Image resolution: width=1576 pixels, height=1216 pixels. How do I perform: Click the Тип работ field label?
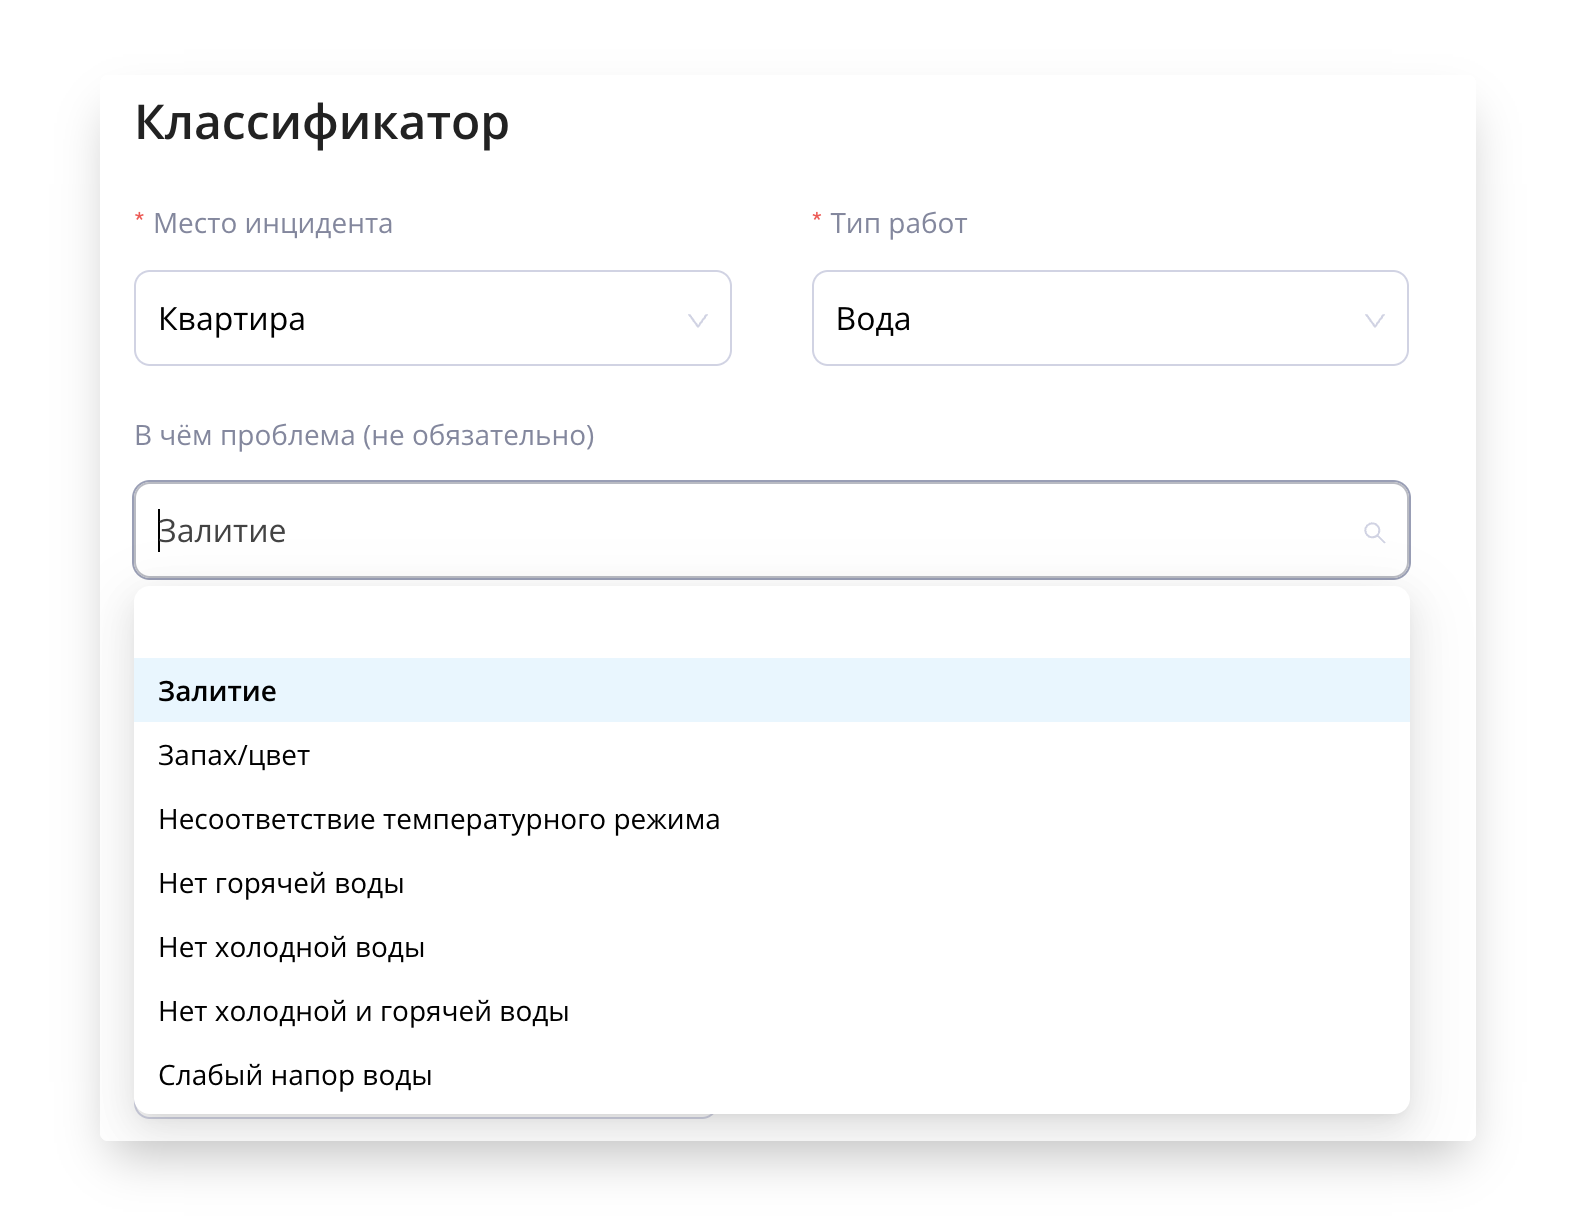tap(898, 223)
